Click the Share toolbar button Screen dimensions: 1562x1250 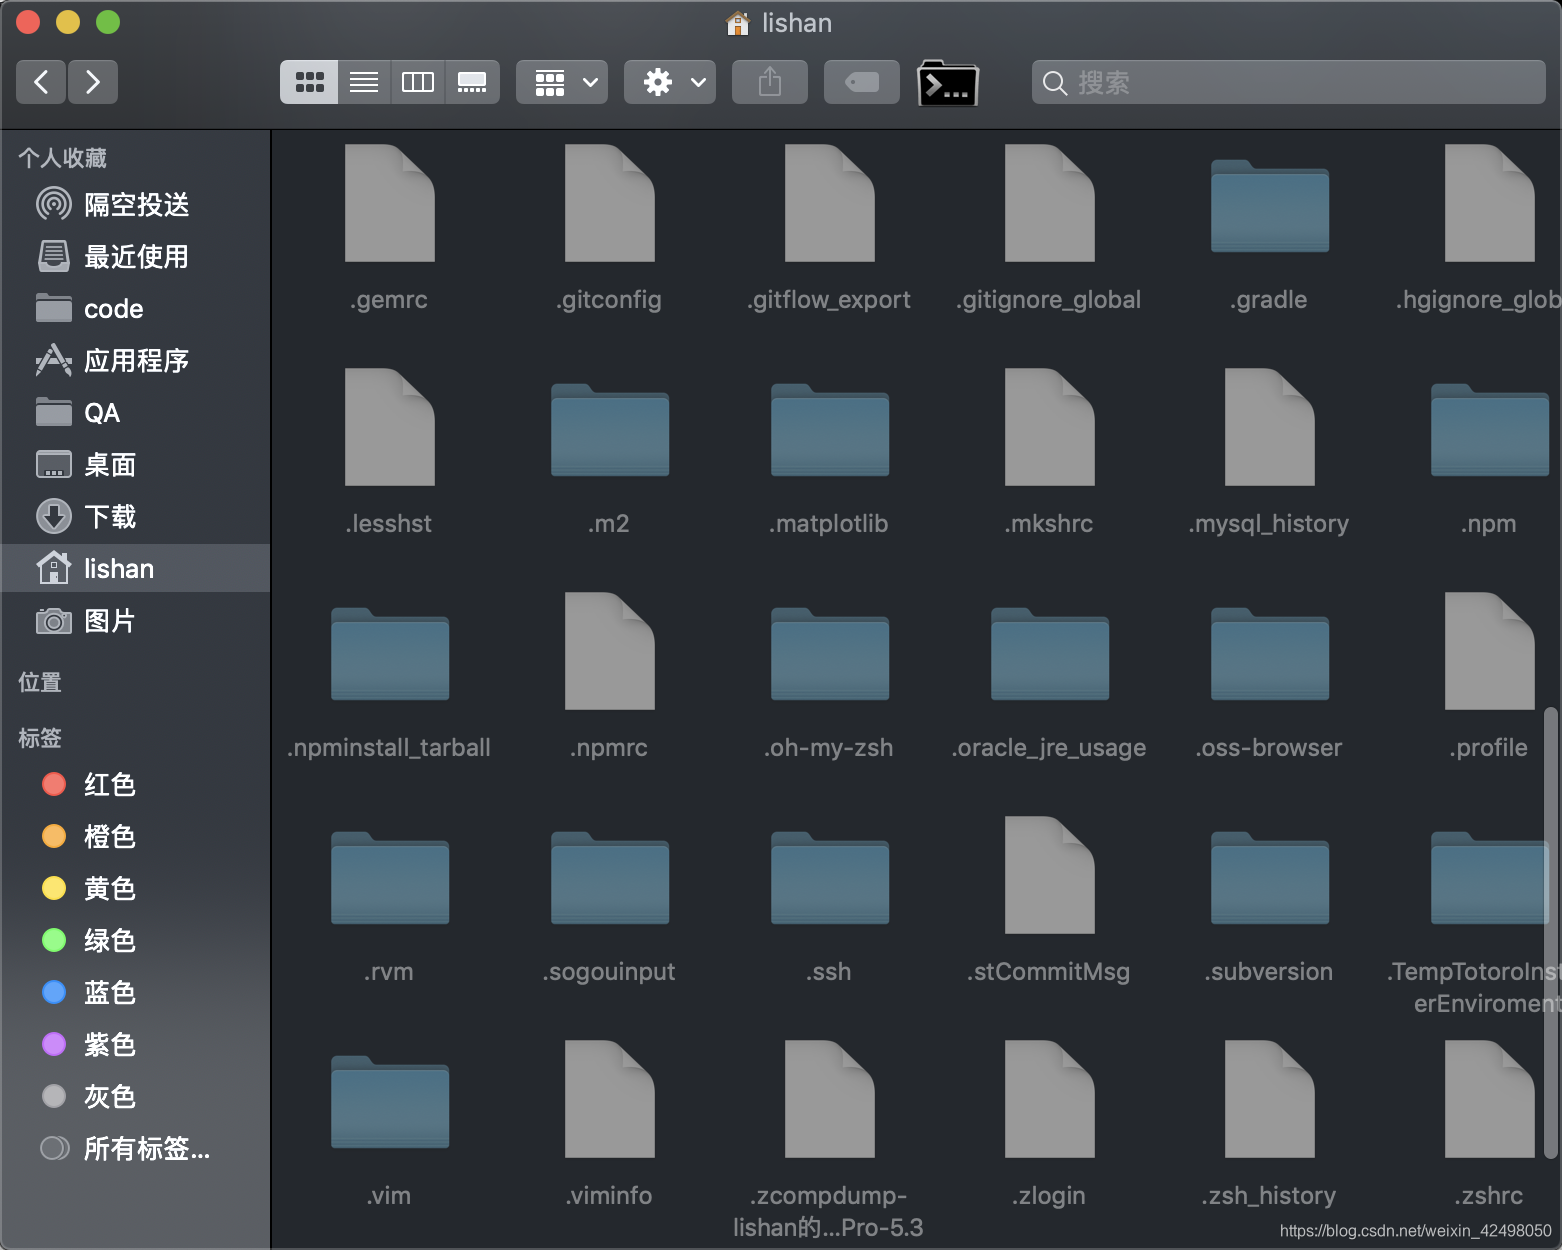pos(770,82)
